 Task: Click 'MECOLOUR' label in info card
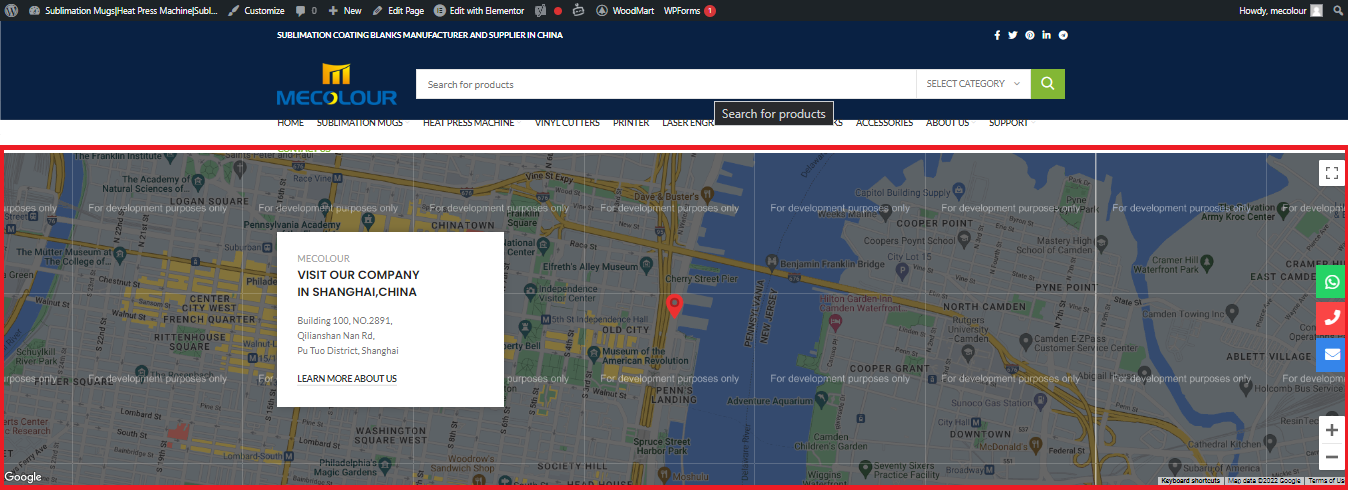click(x=323, y=258)
